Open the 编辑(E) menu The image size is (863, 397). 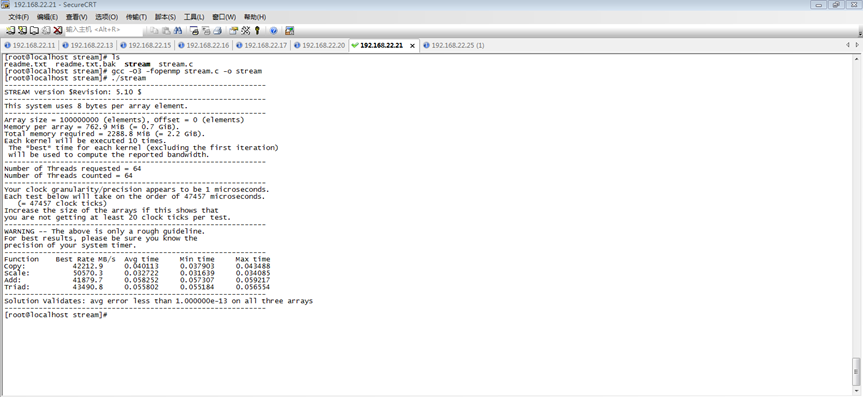click(x=47, y=17)
